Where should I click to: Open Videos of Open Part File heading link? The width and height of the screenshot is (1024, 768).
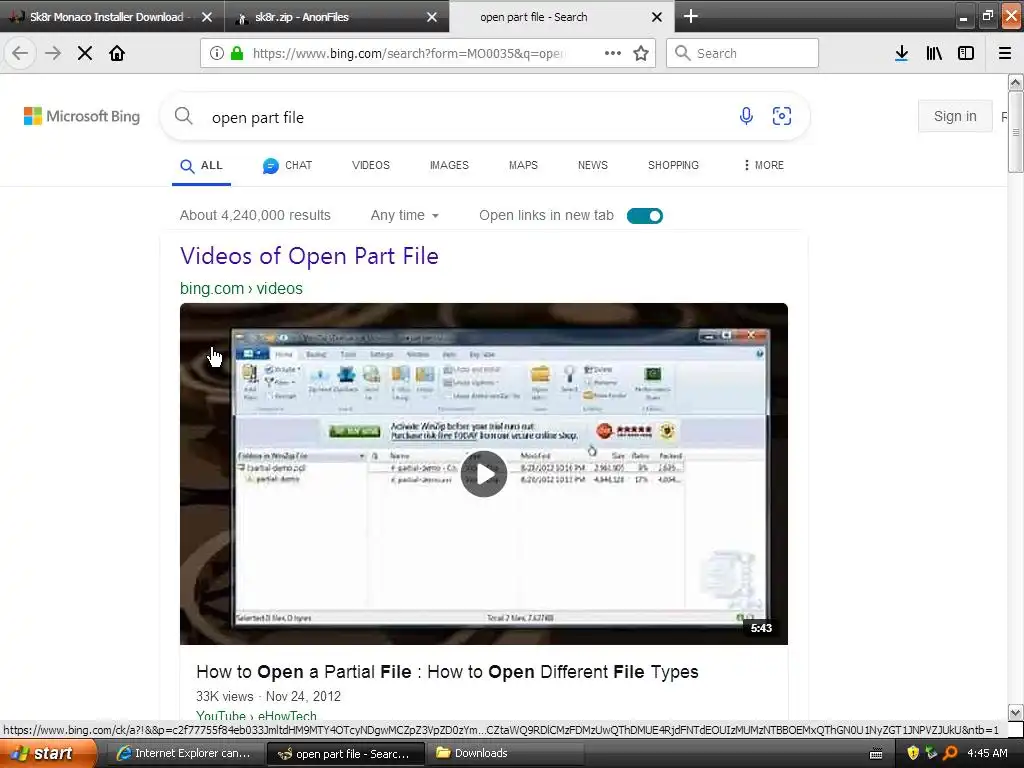tap(309, 256)
